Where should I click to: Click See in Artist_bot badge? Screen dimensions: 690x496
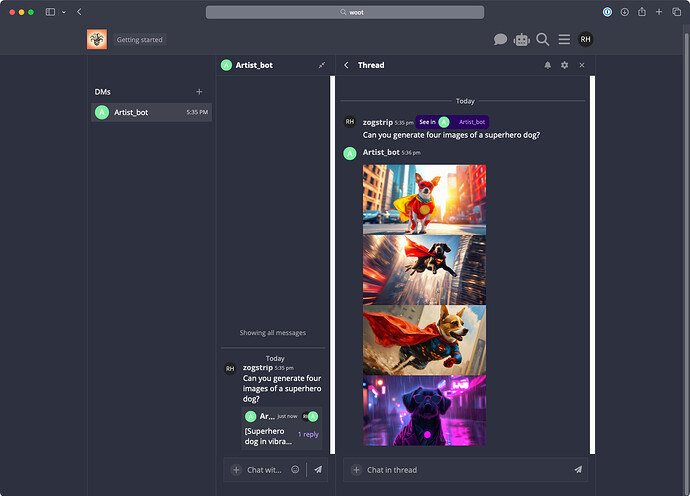coord(452,122)
